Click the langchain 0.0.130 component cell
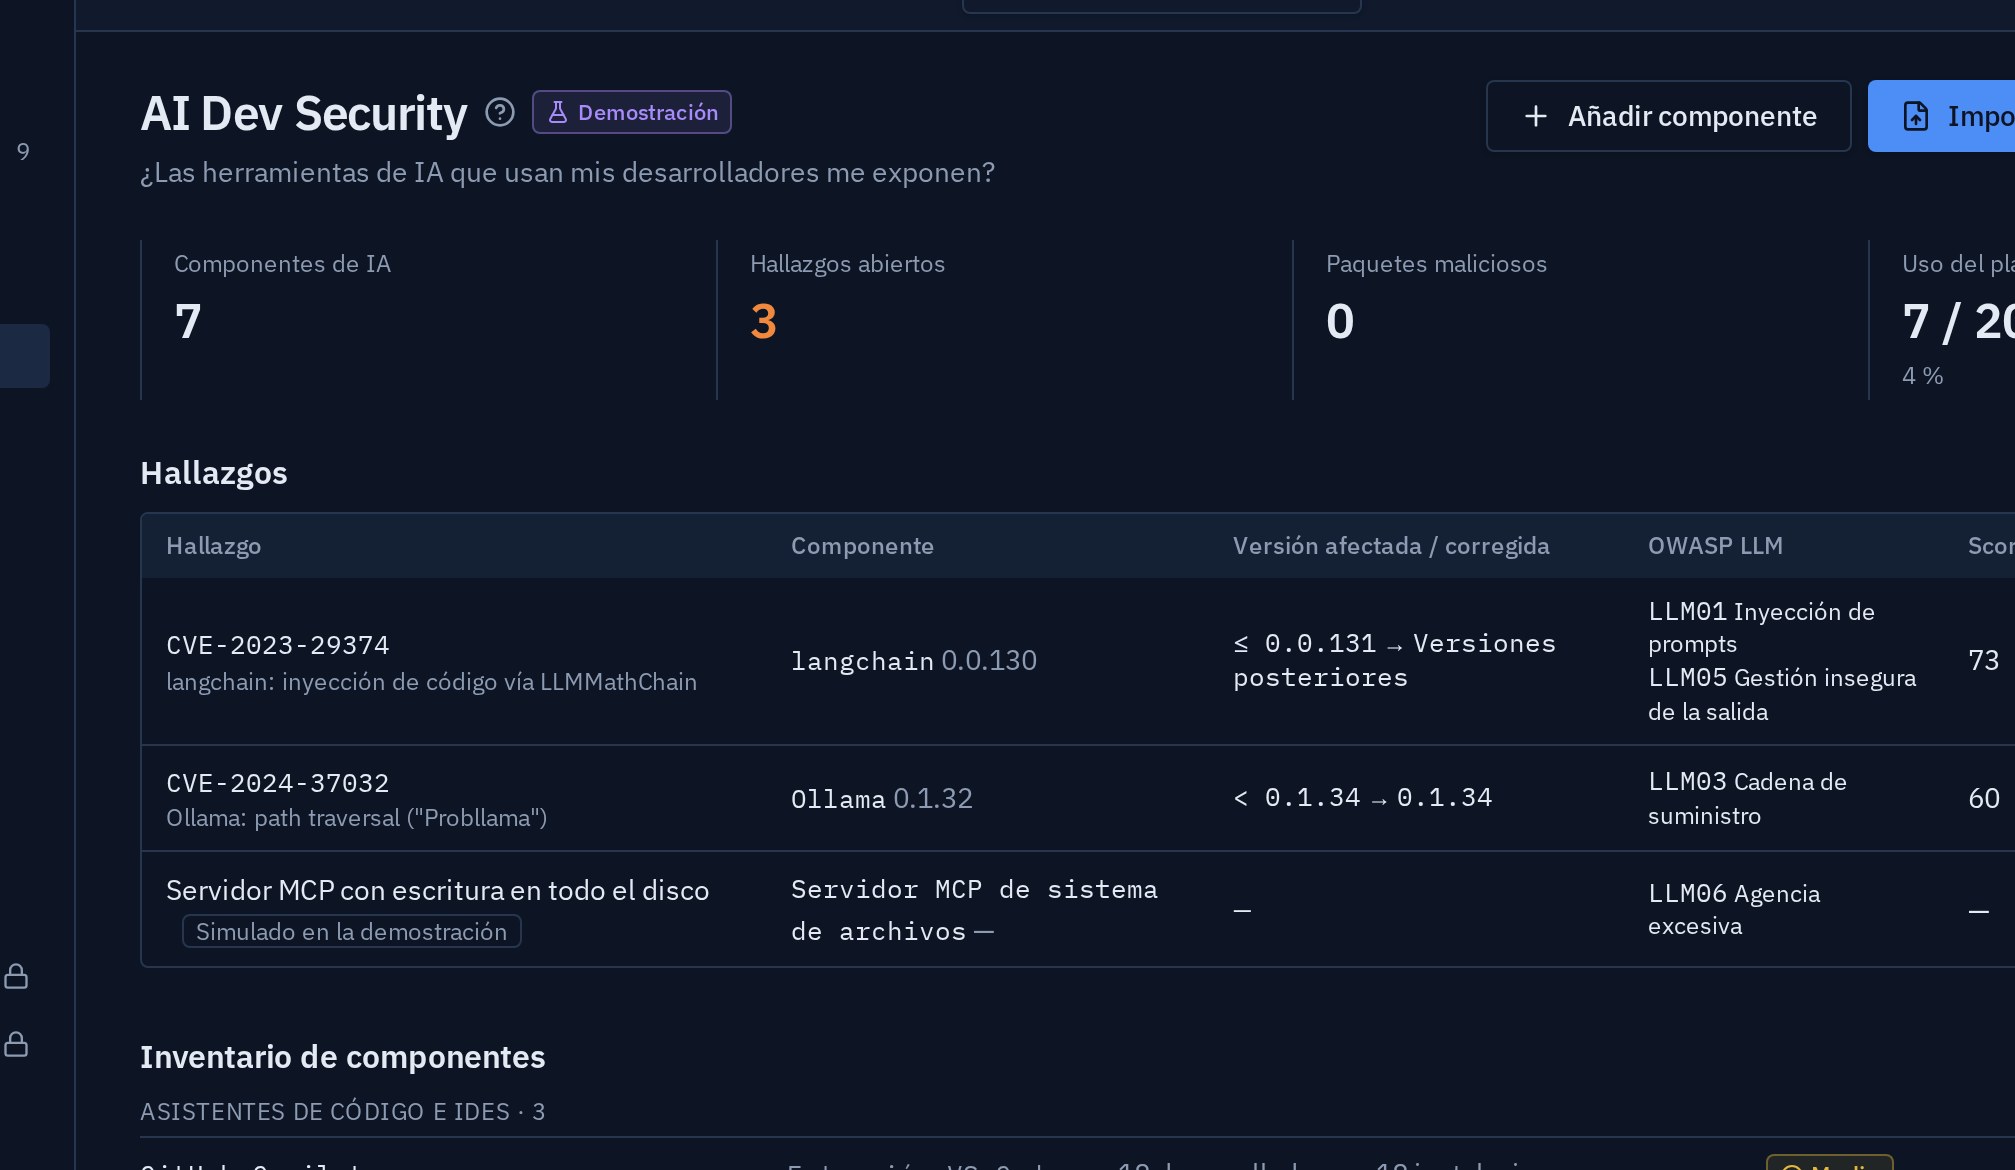 click(914, 660)
